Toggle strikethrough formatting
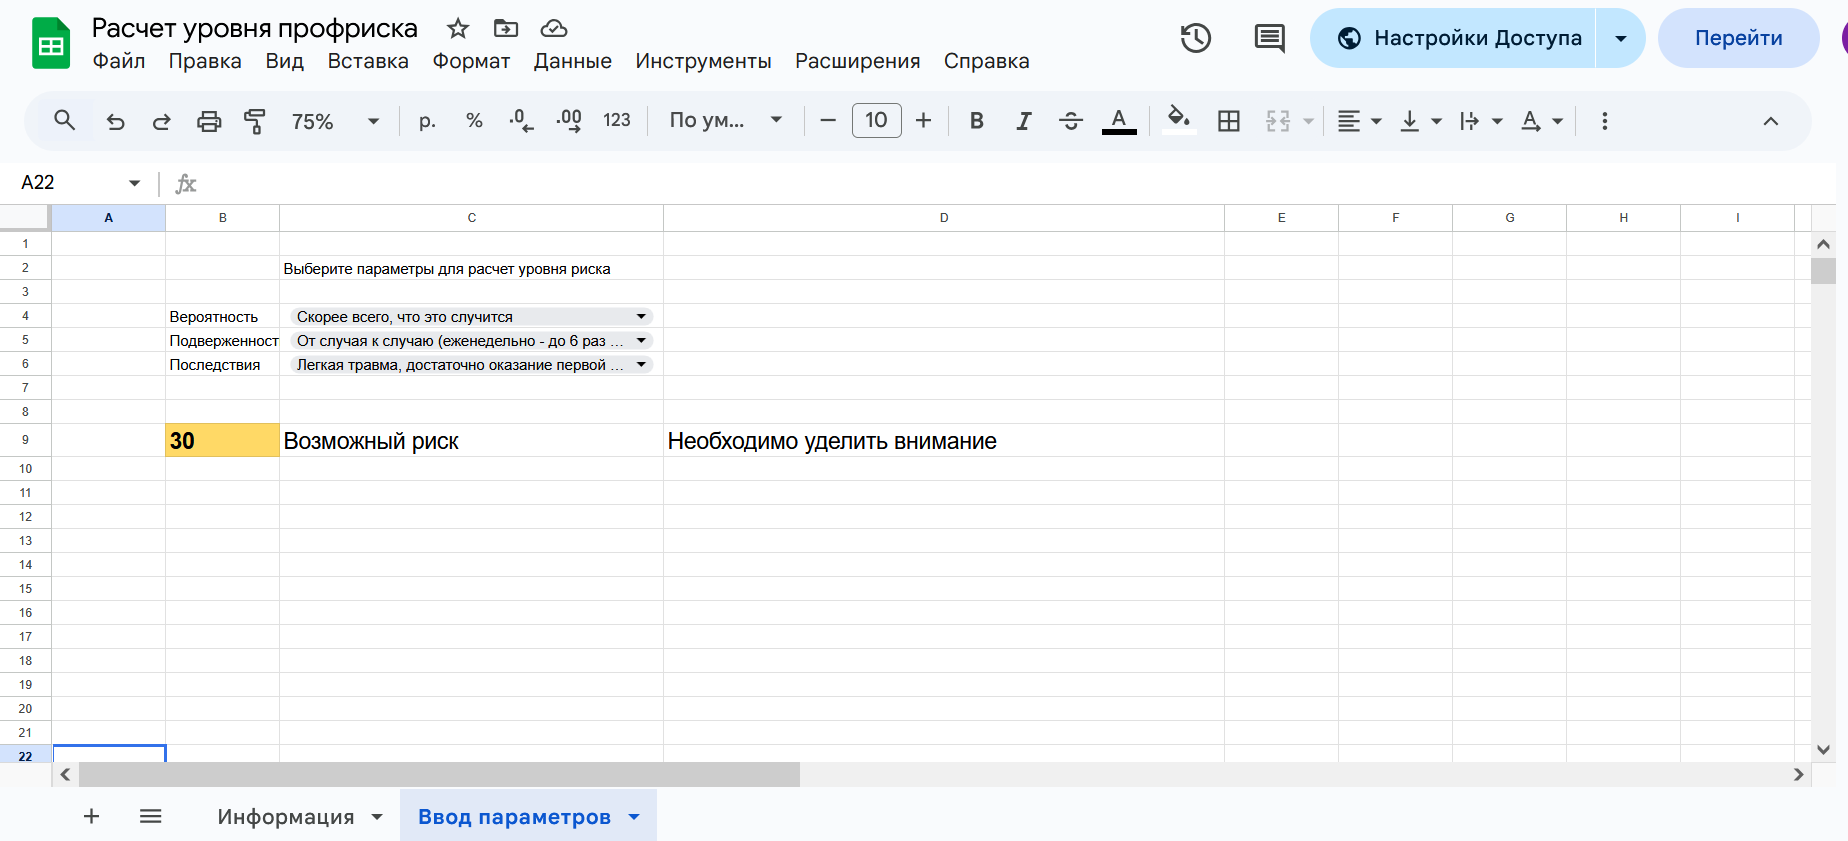 (1071, 122)
